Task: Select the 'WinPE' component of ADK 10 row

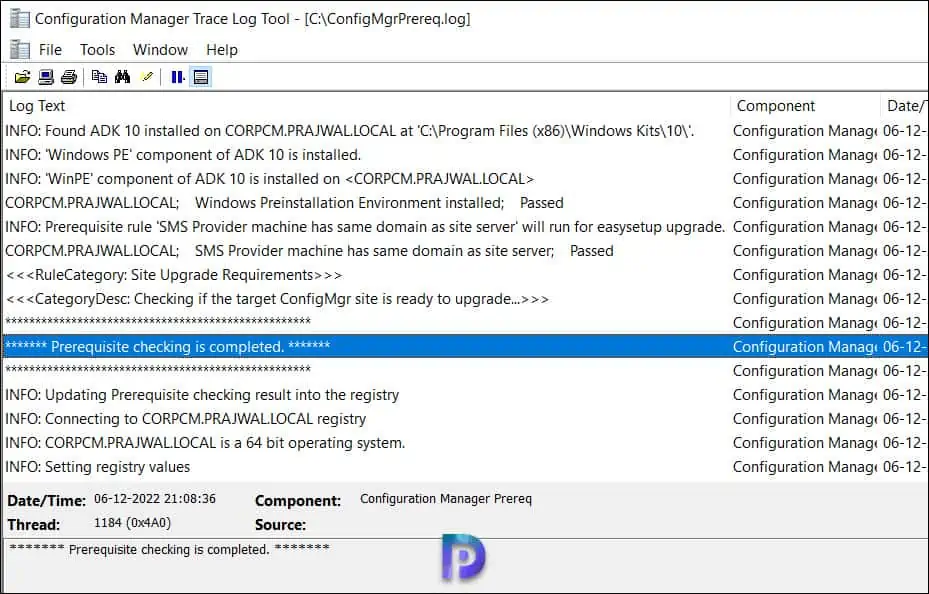Action: [464, 179]
